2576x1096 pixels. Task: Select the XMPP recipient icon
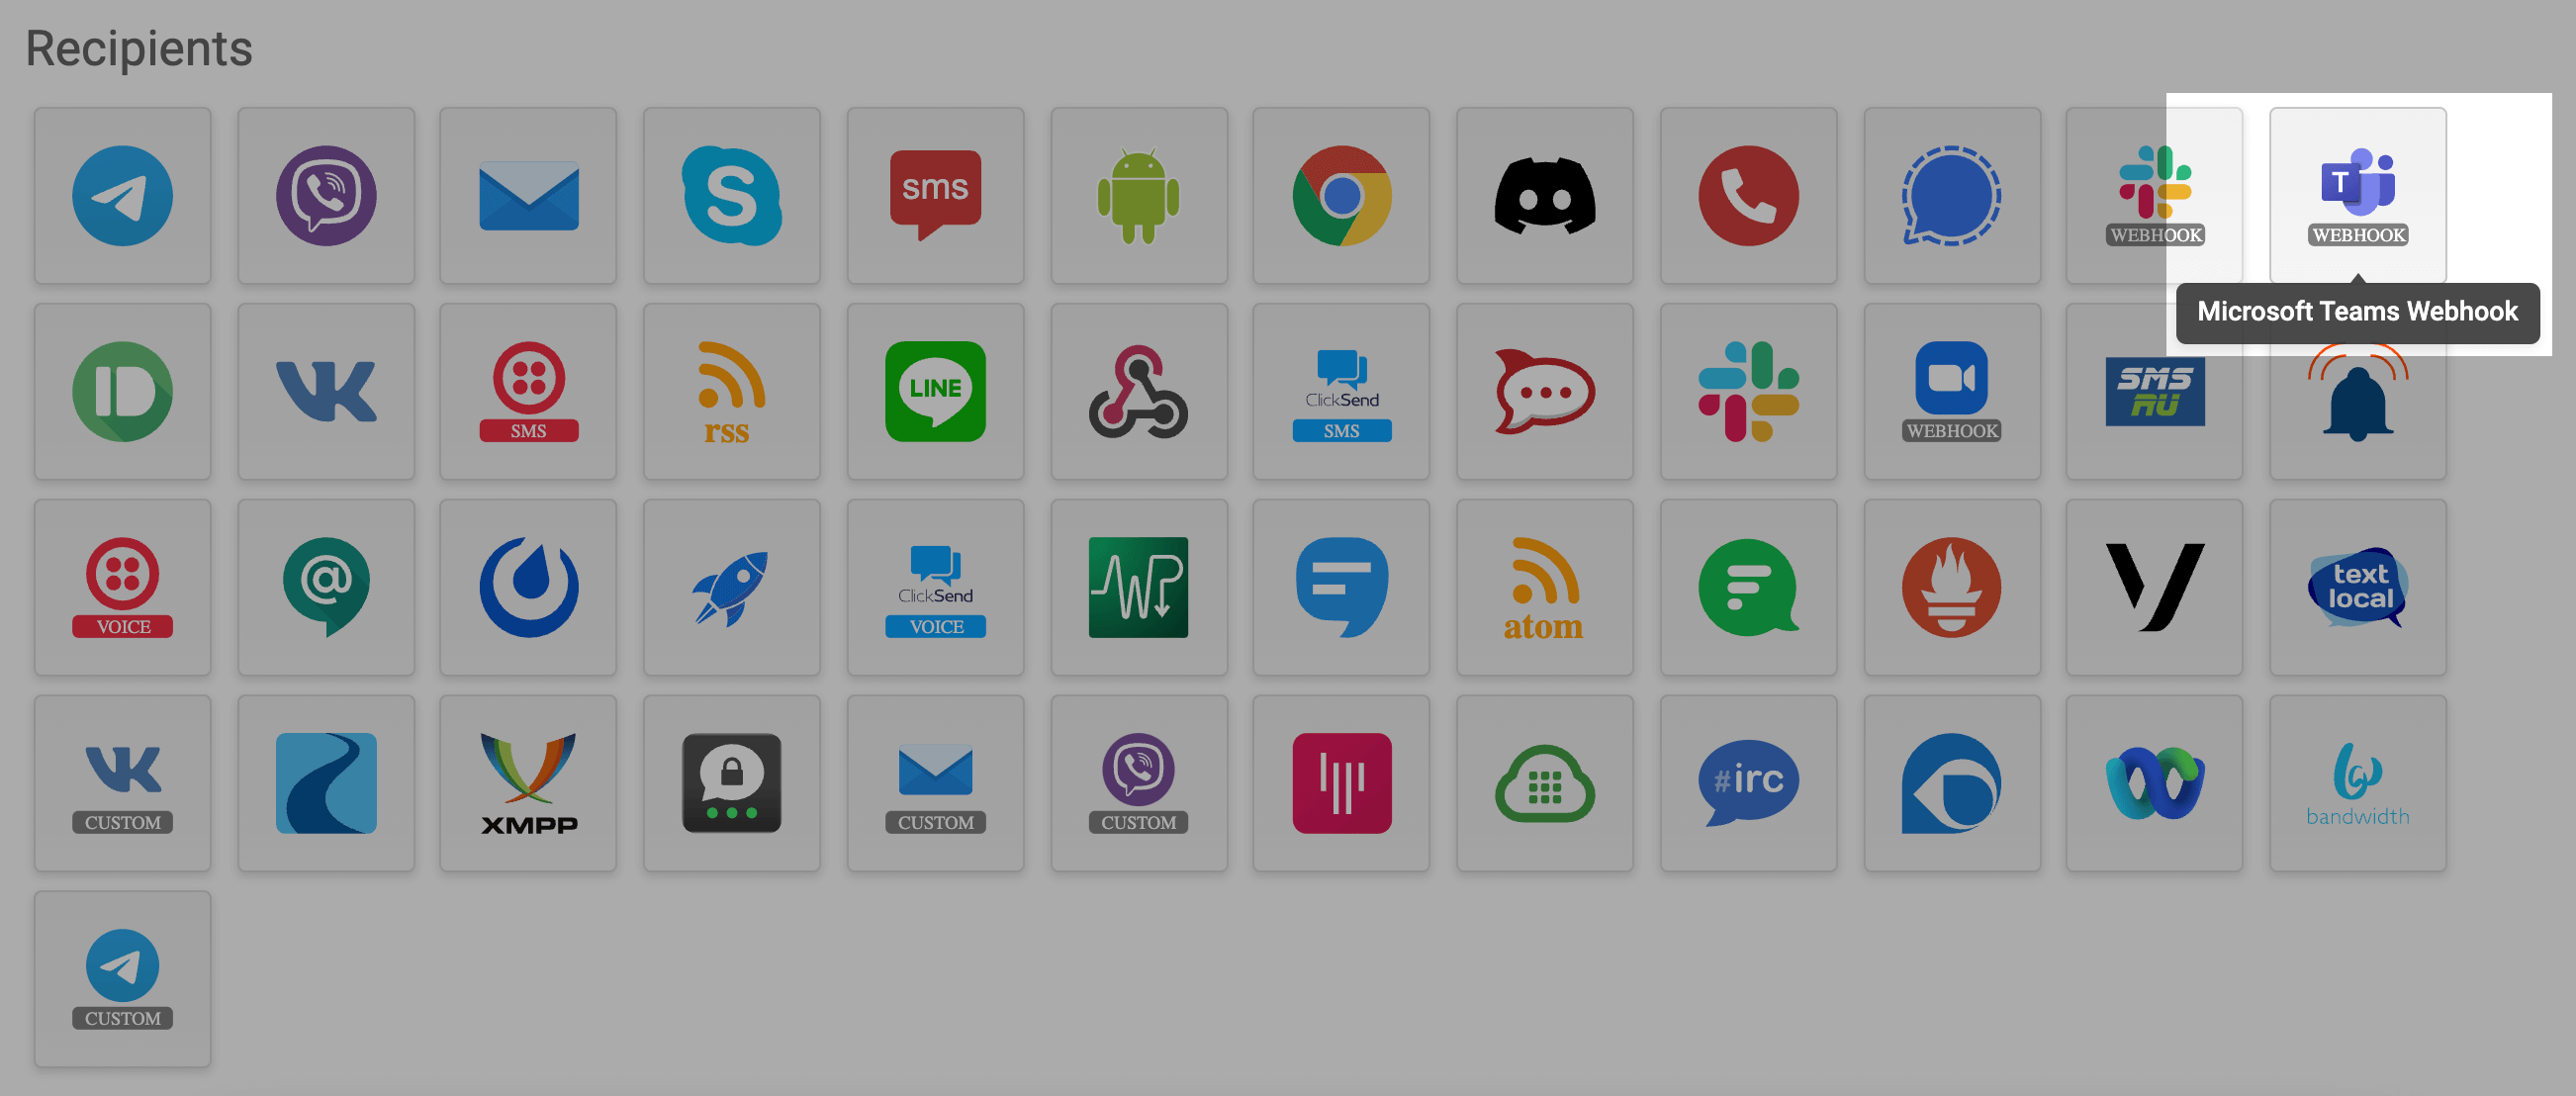pyautogui.click(x=529, y=783)
